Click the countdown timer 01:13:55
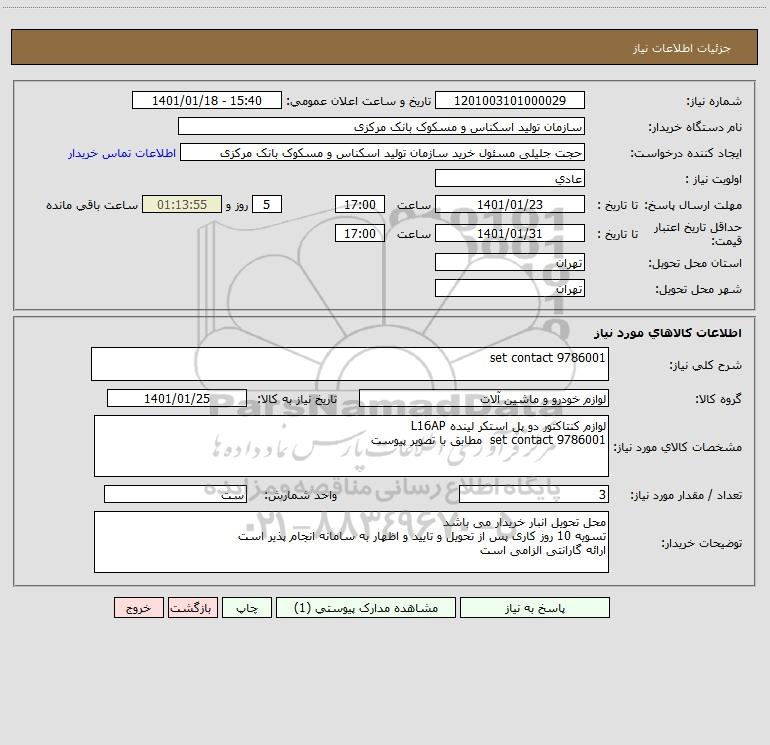Viewport: 770px width, 745px height. (x=182, y=204)
